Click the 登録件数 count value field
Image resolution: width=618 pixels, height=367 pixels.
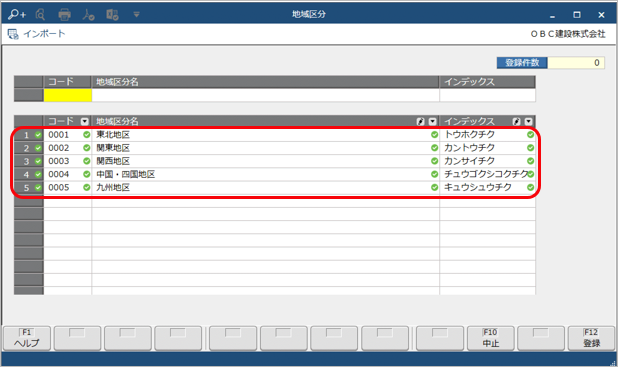click(x=576, y=63)
